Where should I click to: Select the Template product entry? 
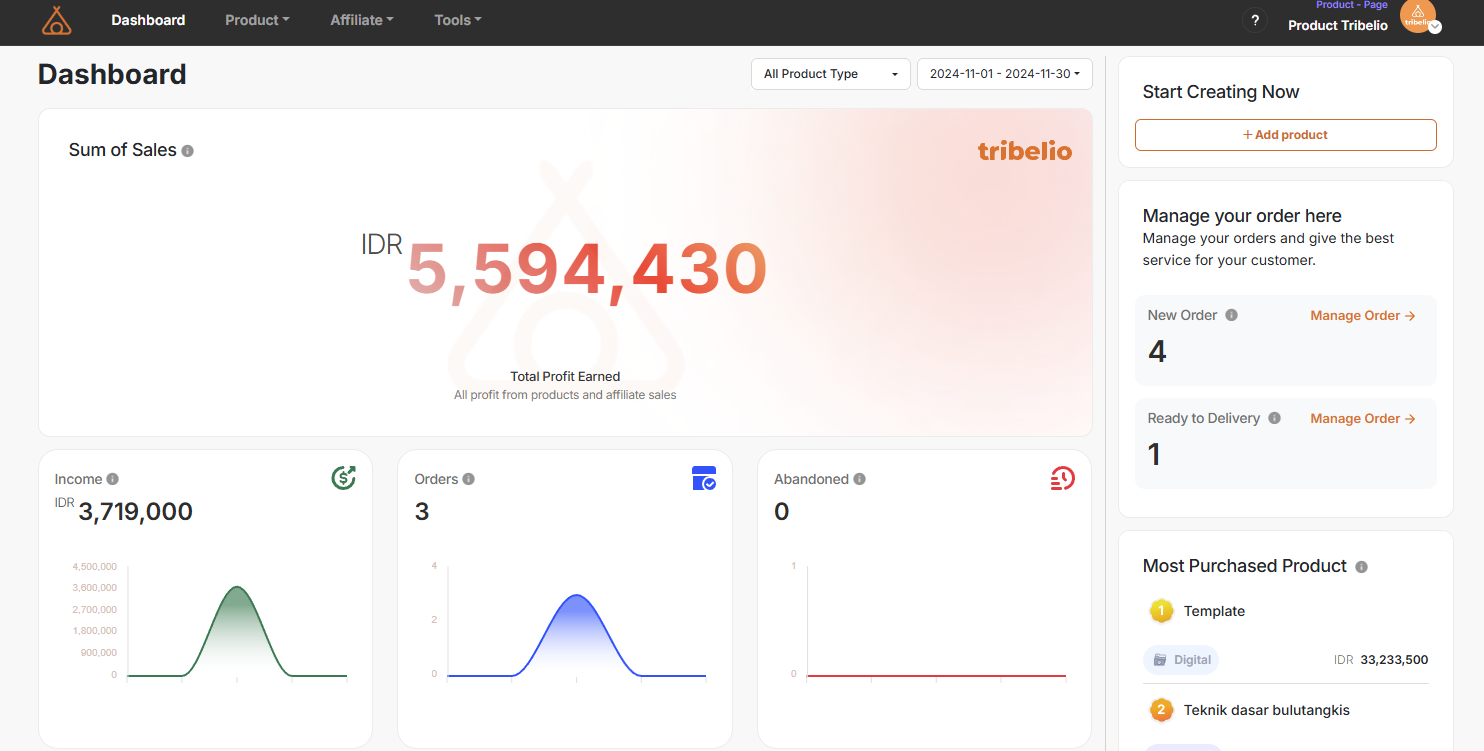coord(1214,611)
